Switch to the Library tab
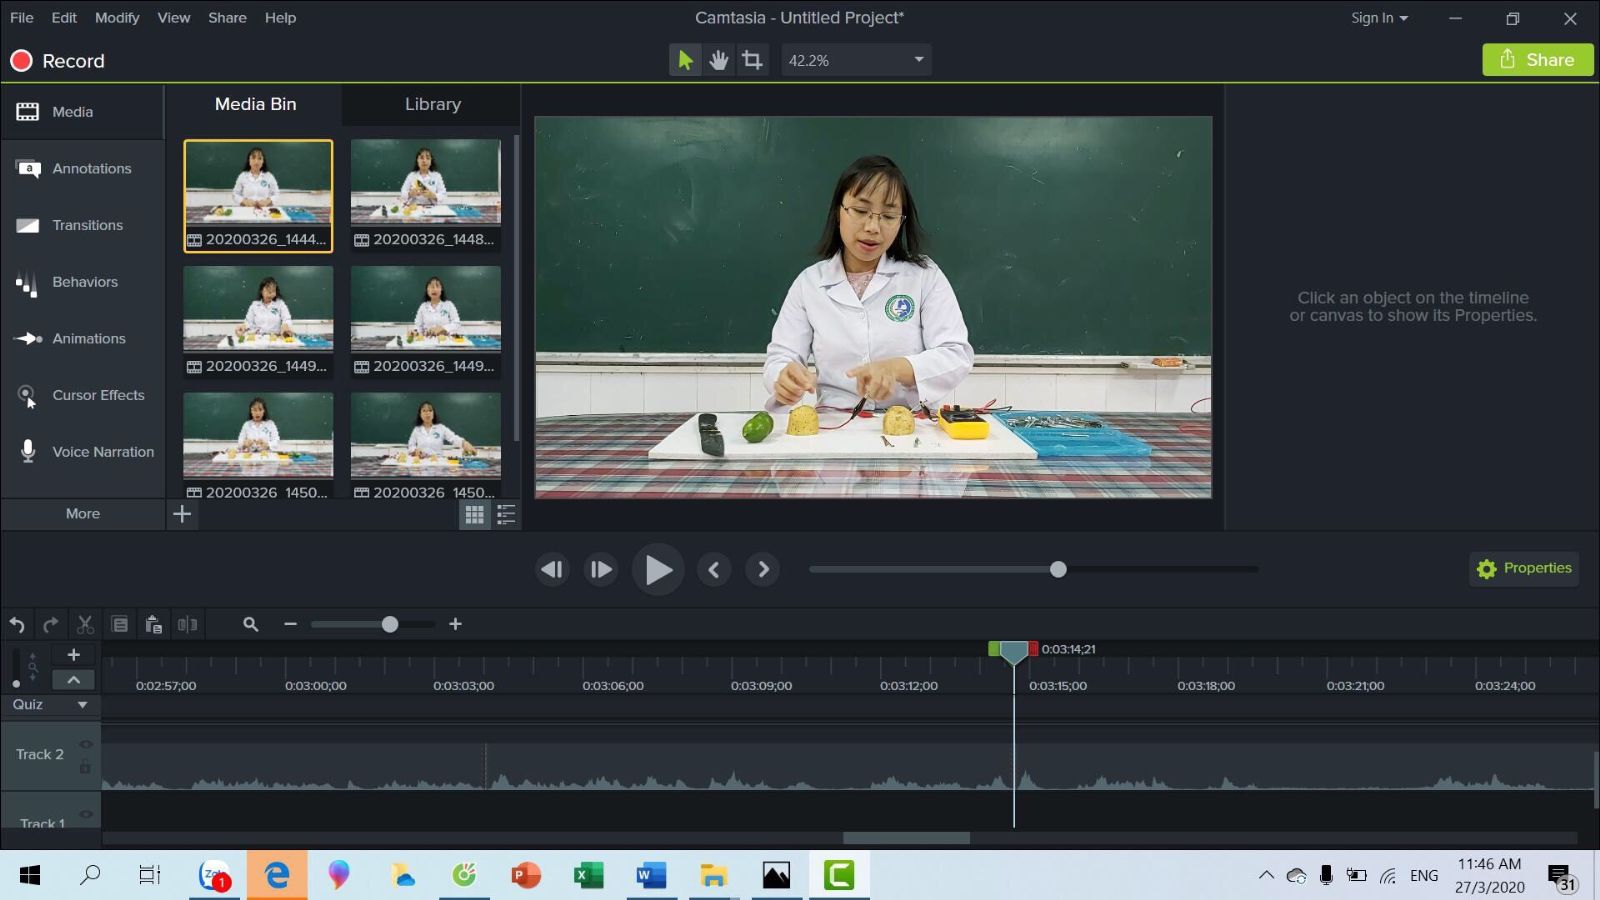This screenshot has width=1600, height=900. click(x=432, y=104)
